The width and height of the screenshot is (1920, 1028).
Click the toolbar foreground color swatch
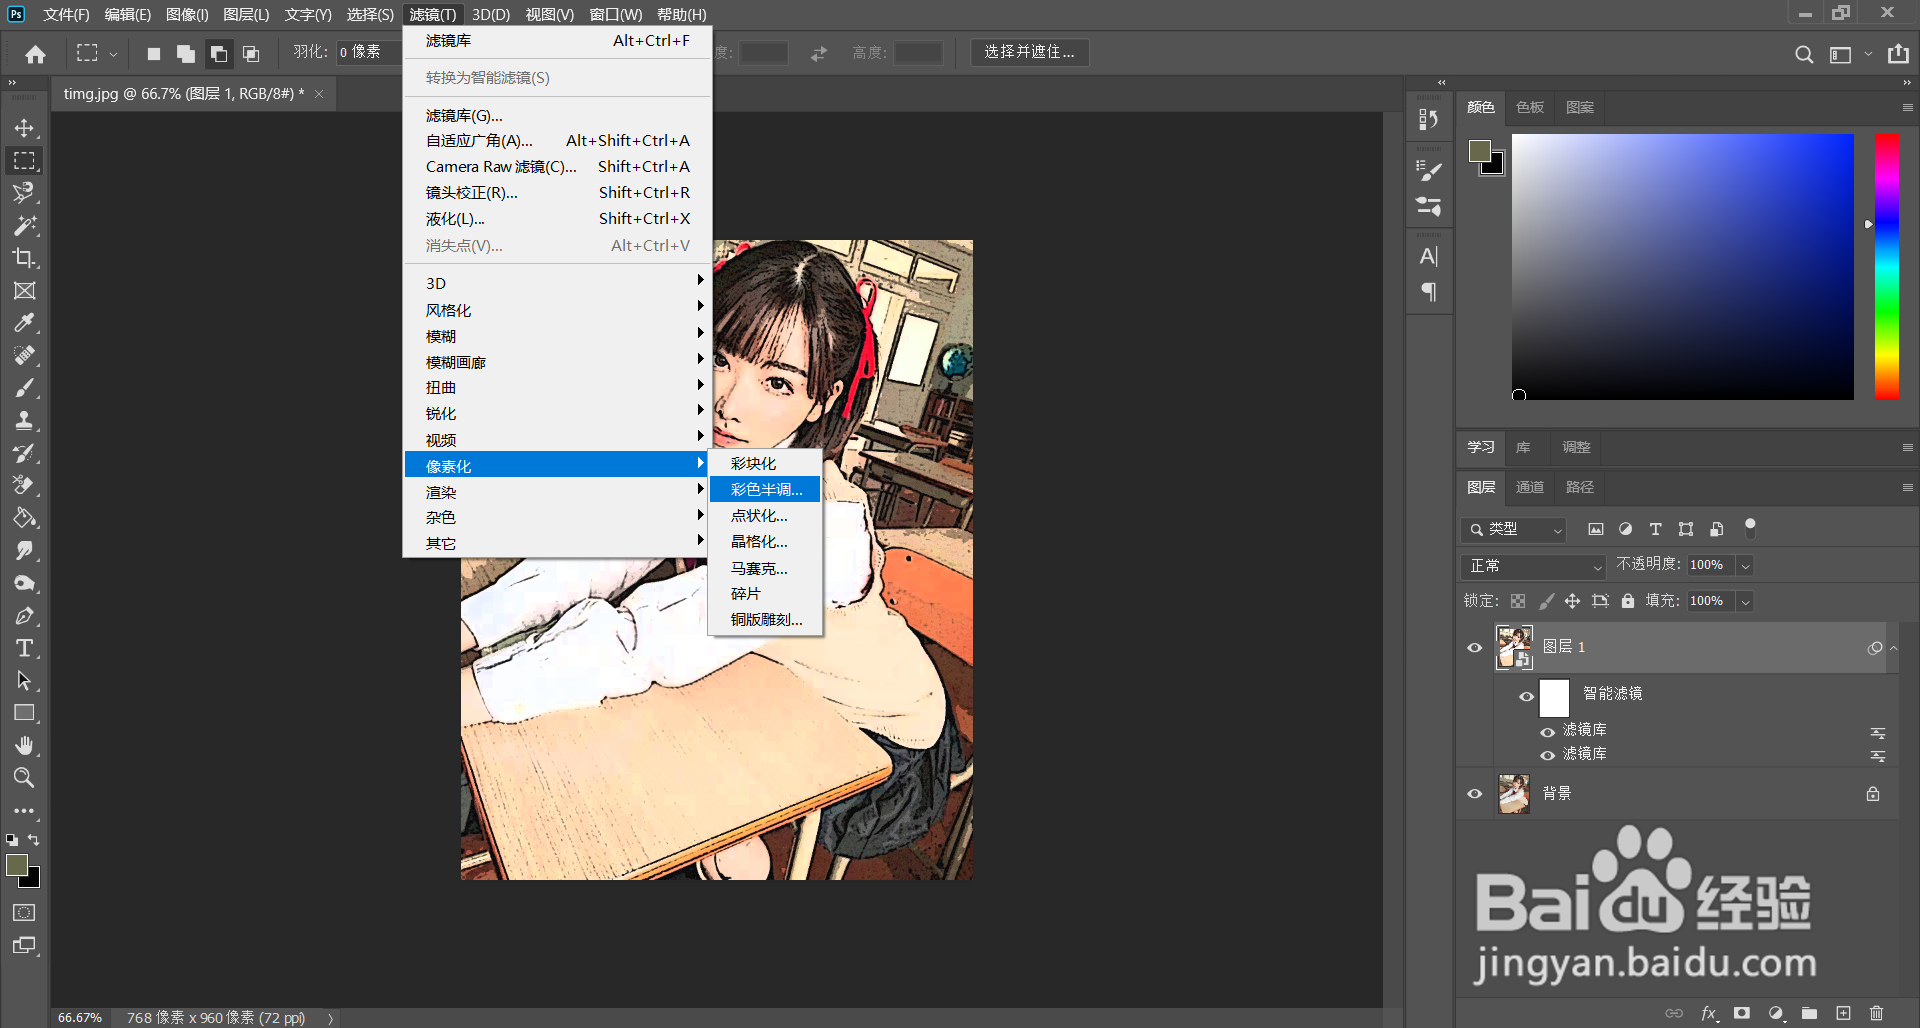coord(17,866)
